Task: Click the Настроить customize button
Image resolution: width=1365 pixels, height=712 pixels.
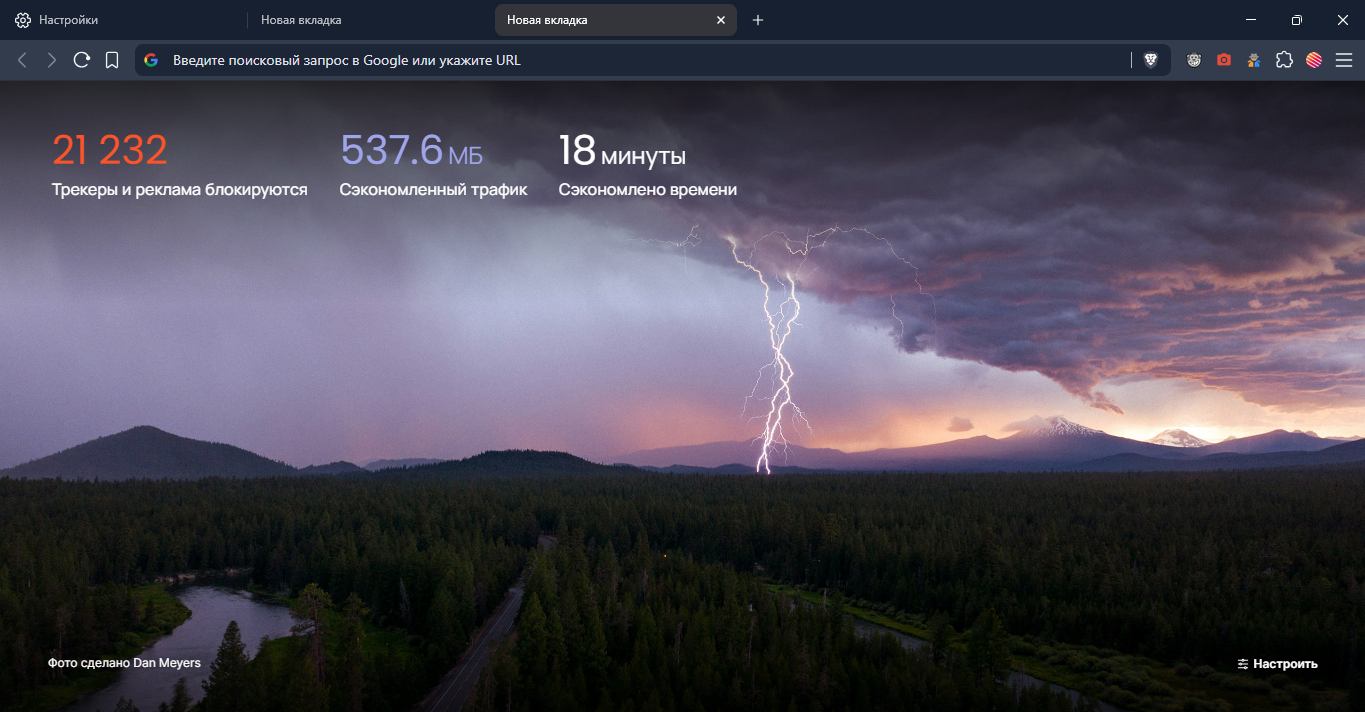Action: (x=1277, y=664)
